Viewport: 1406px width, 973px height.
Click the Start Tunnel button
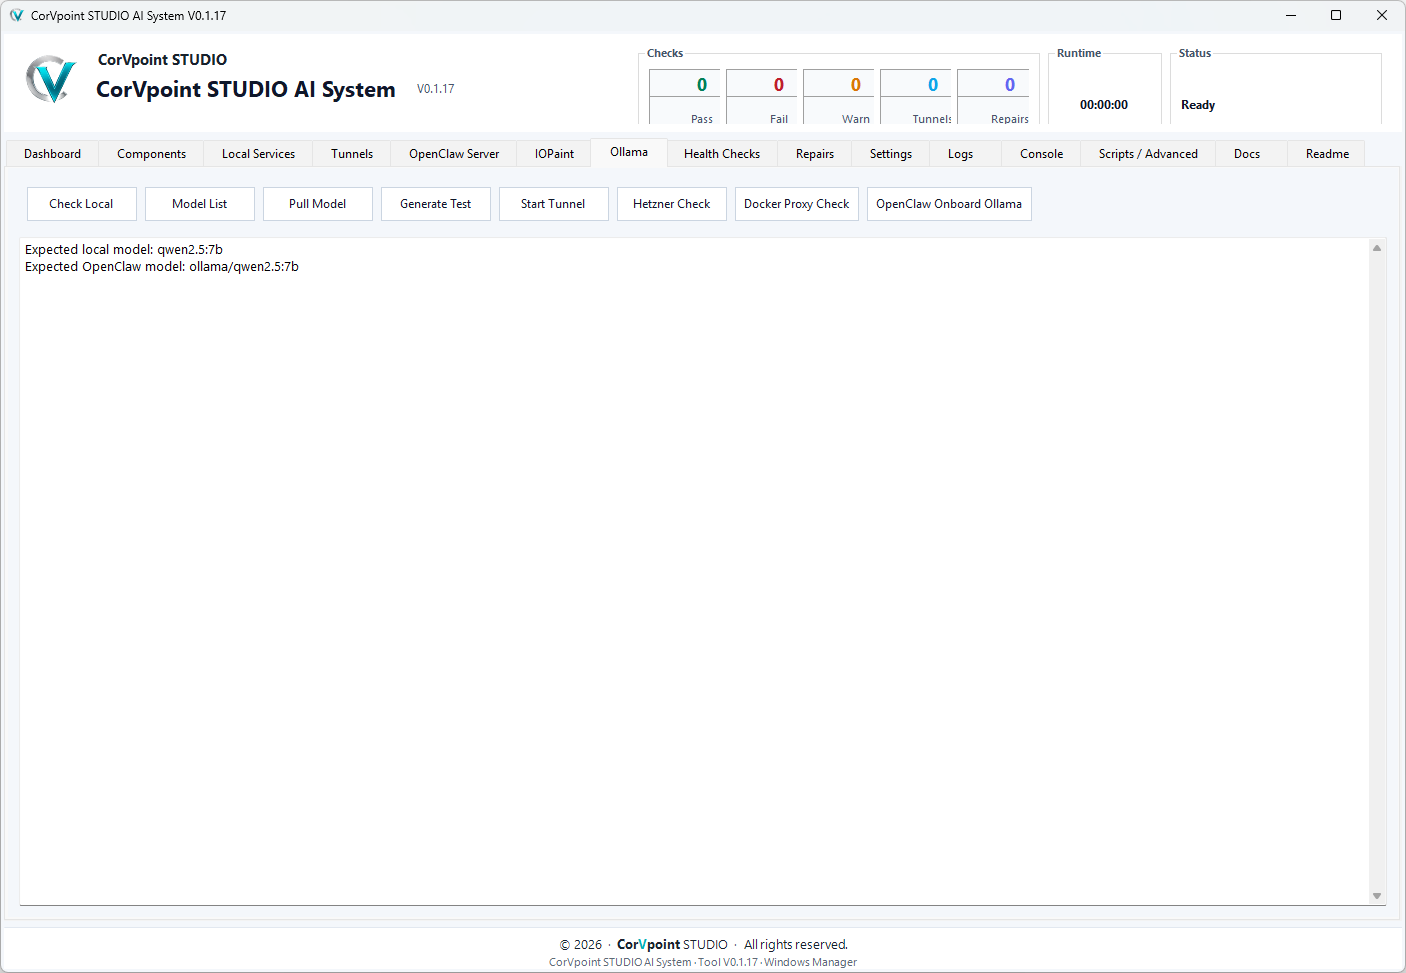tap(554, 204)
